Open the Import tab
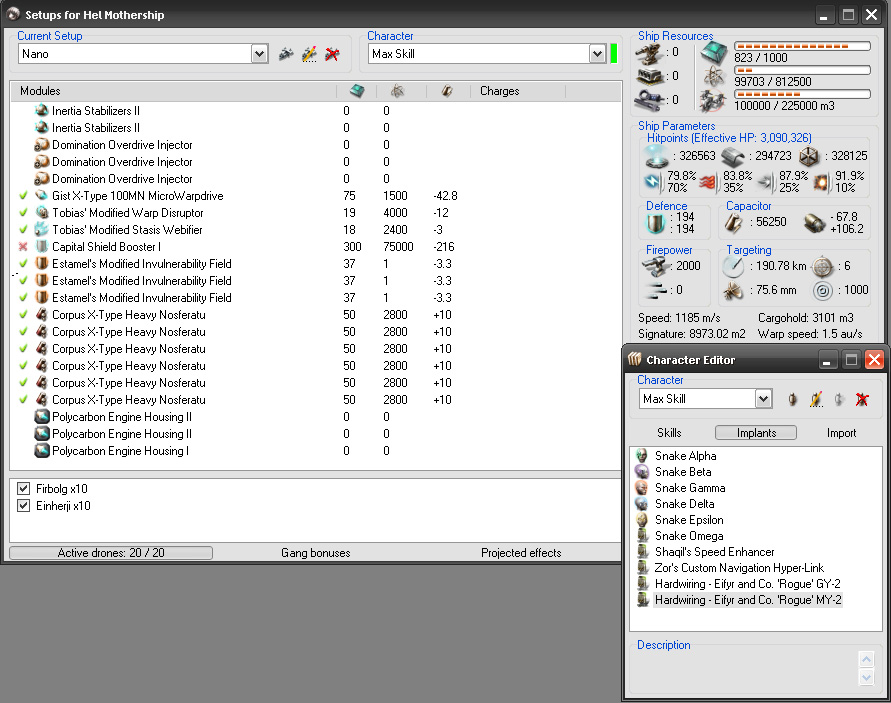This screenshot has height=703, width=891. click(841, 432)
